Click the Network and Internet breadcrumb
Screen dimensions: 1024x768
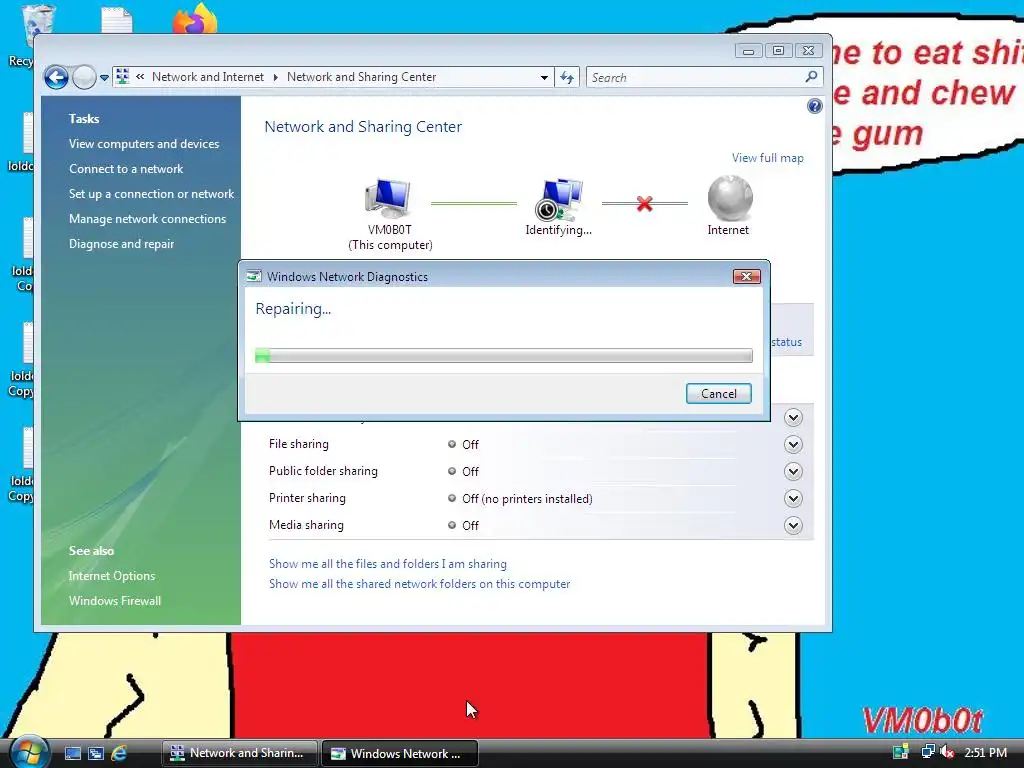pyautogui.click(x=208, y=77)
